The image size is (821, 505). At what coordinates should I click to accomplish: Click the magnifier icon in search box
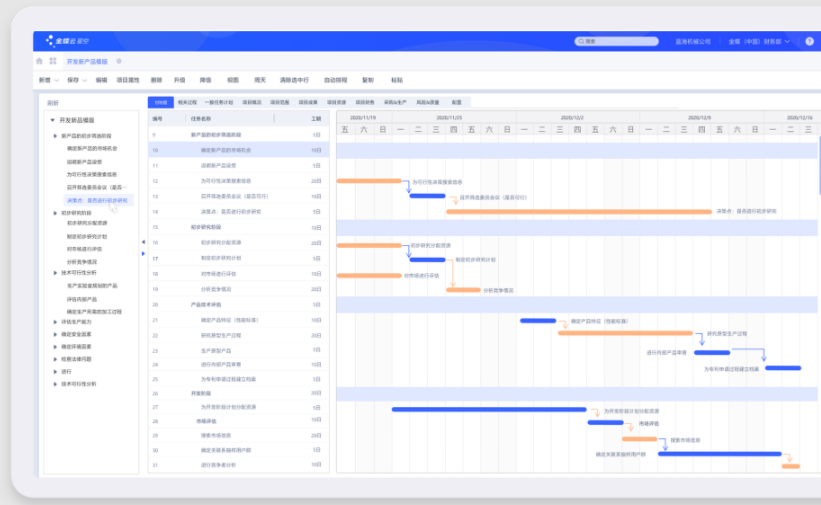click(x=581, y=41)
